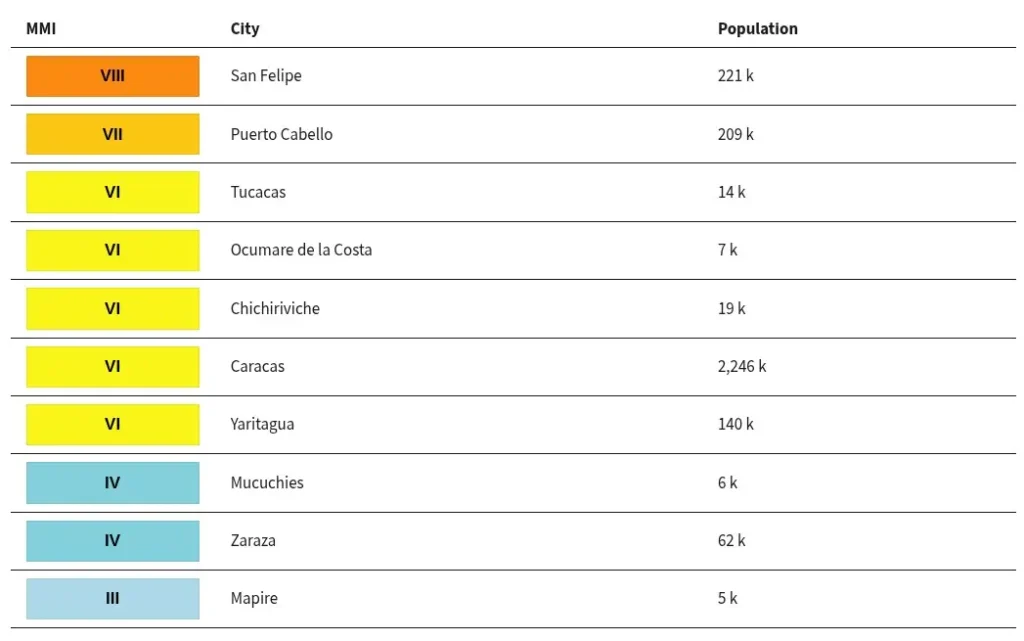Click the Chichiriviche city name
This screenshot has width=1024, height=641.
[x=275, y=308]
